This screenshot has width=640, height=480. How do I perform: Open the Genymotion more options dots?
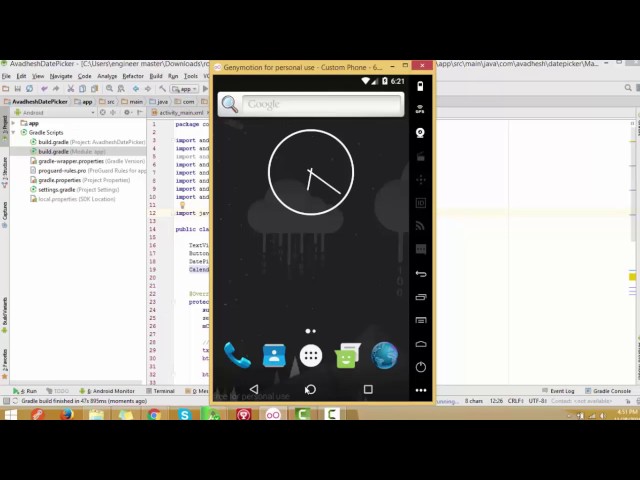coord(421,391)
